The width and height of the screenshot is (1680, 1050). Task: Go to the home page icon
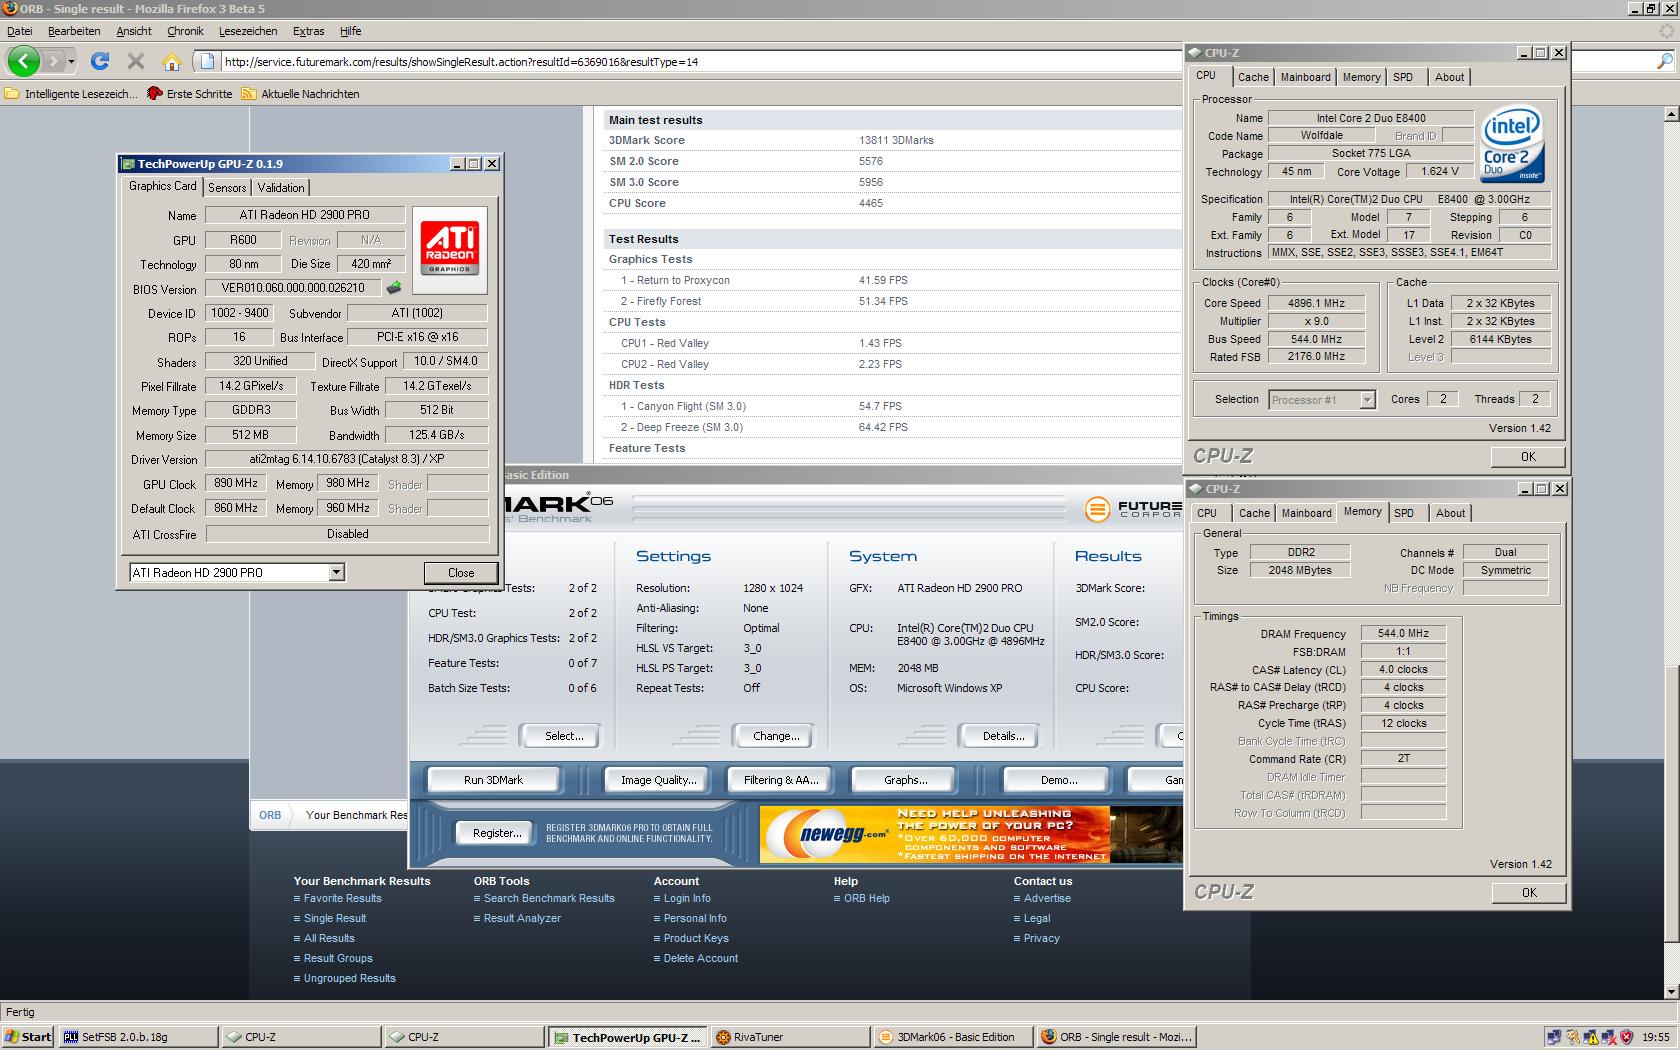(172, 61)
